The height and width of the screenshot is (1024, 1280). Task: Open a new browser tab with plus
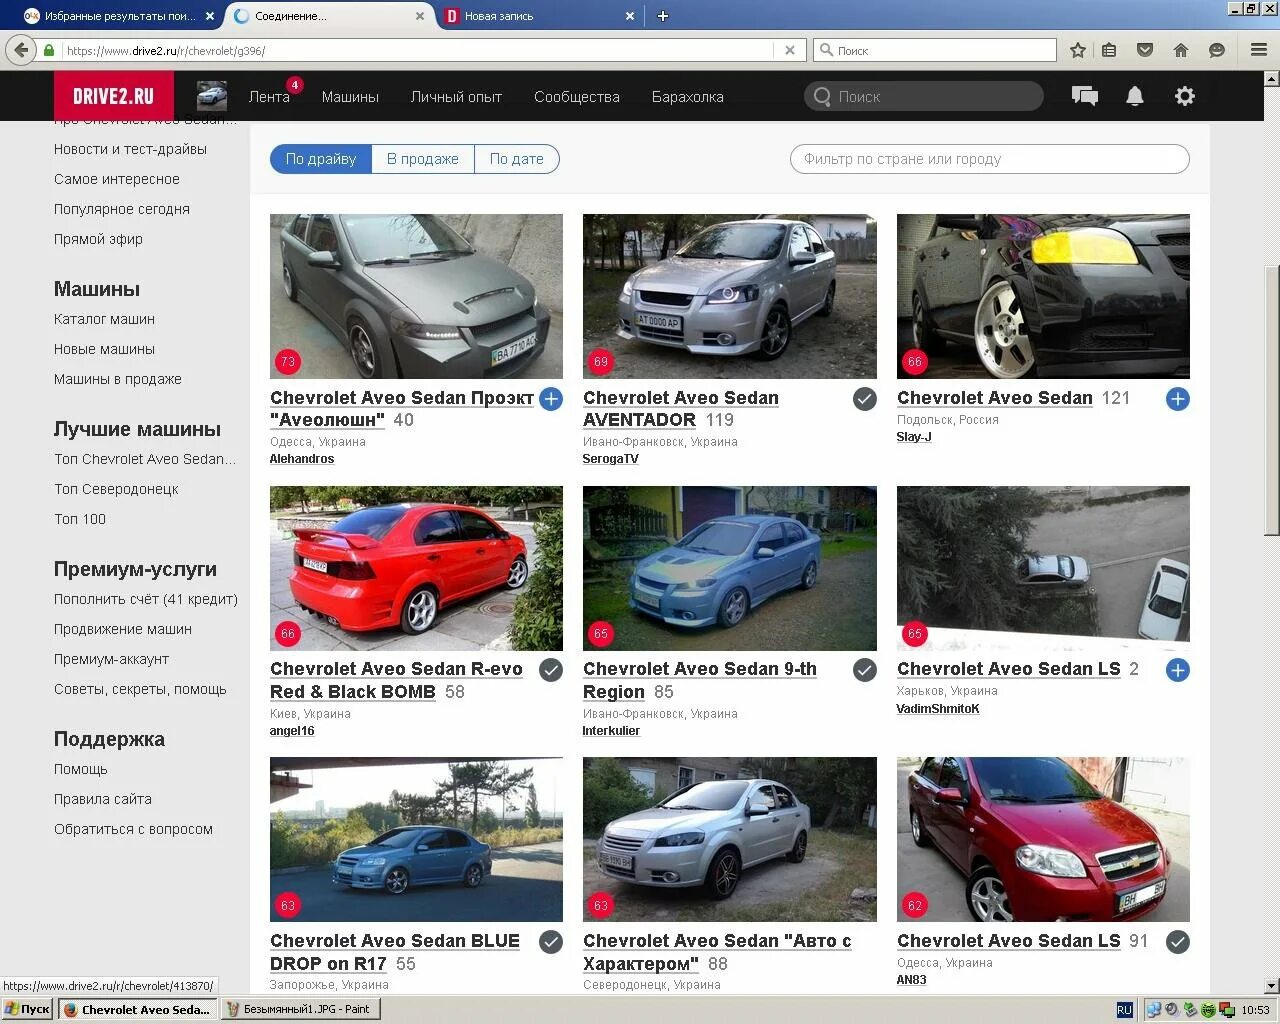tap(662, 16)
